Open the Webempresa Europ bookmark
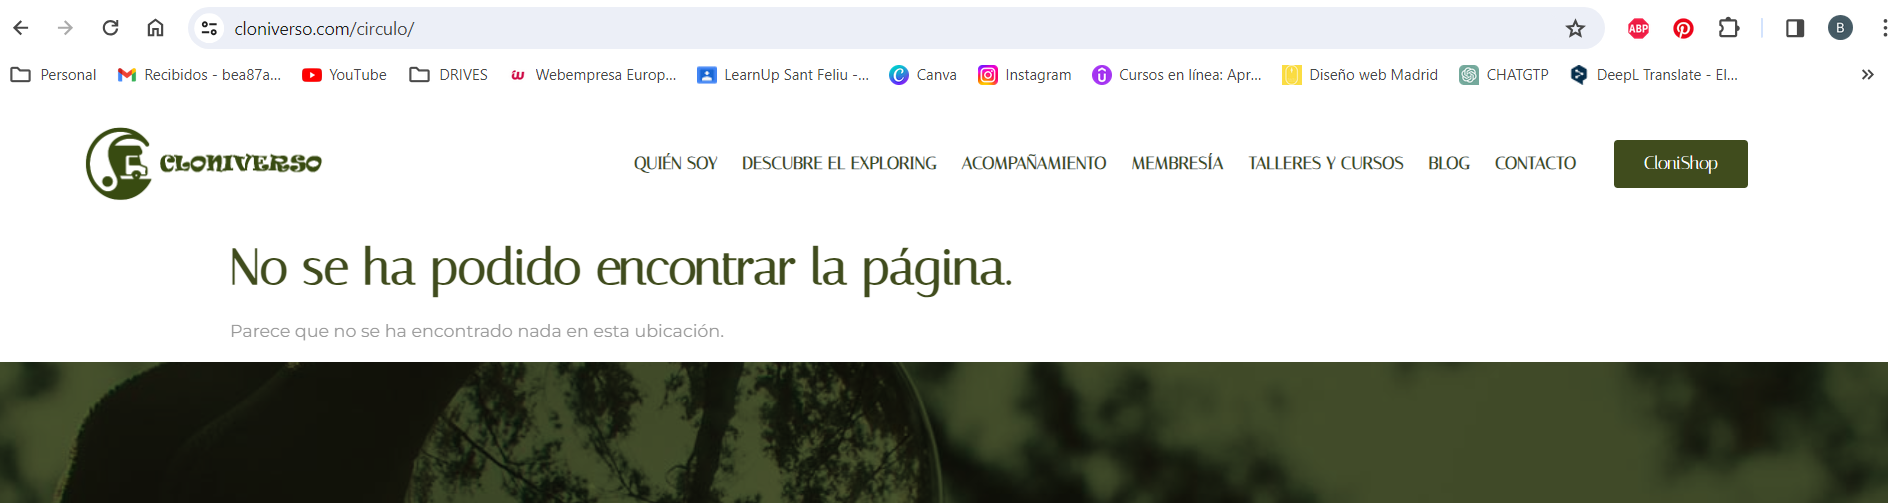Viewport: 1888px width, 503px height. pyautogui.click(x=593, y=75)
